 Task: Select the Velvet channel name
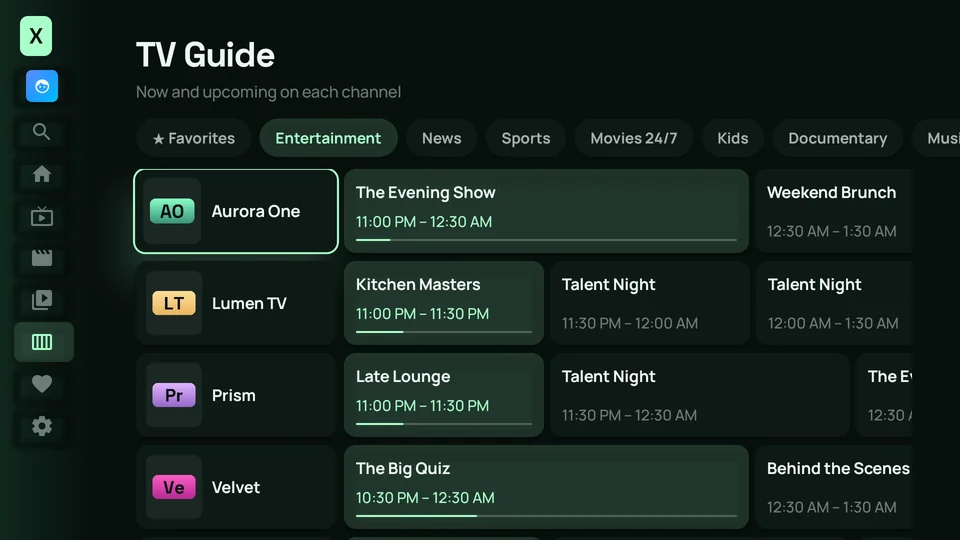pos(236,487)
